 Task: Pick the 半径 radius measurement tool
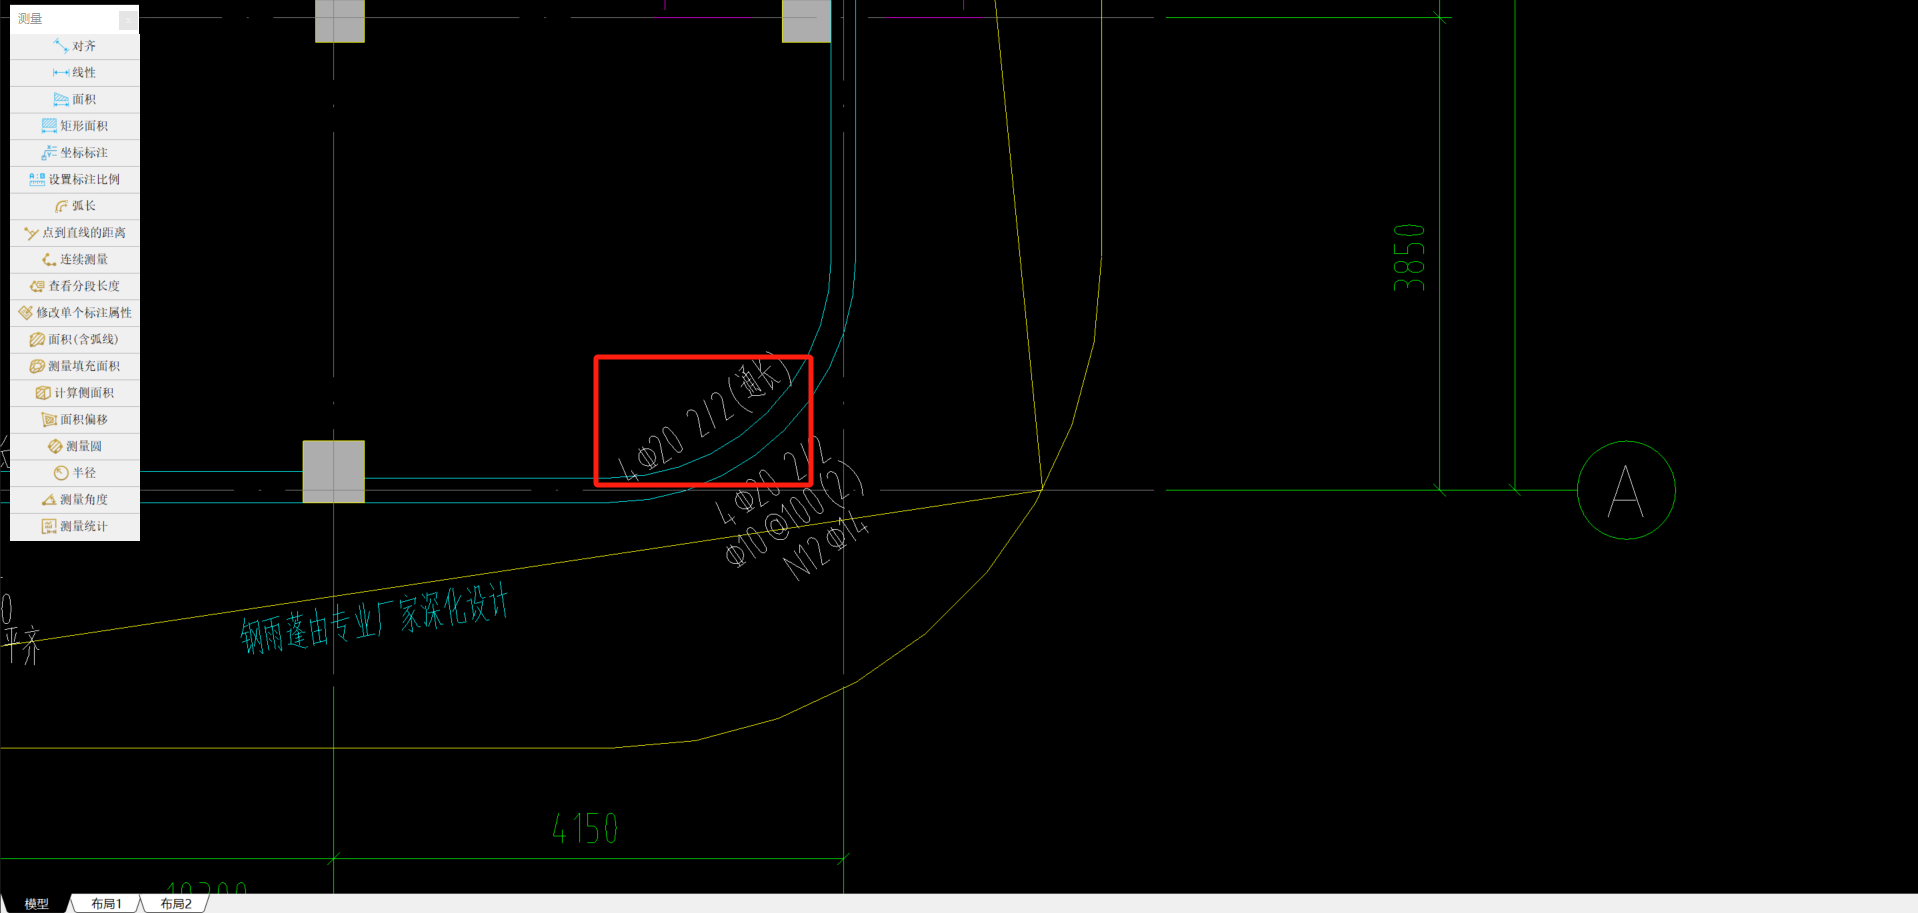click(75, 472)
